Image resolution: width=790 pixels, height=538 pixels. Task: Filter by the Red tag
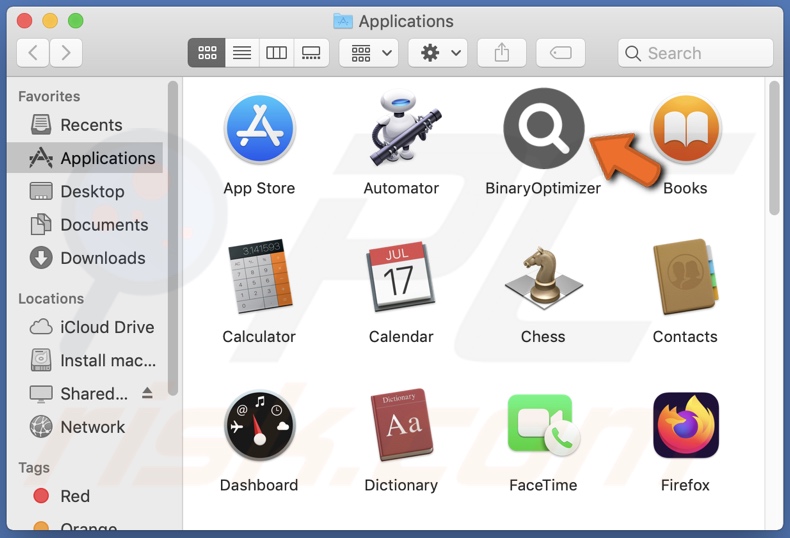coord(86,496)
